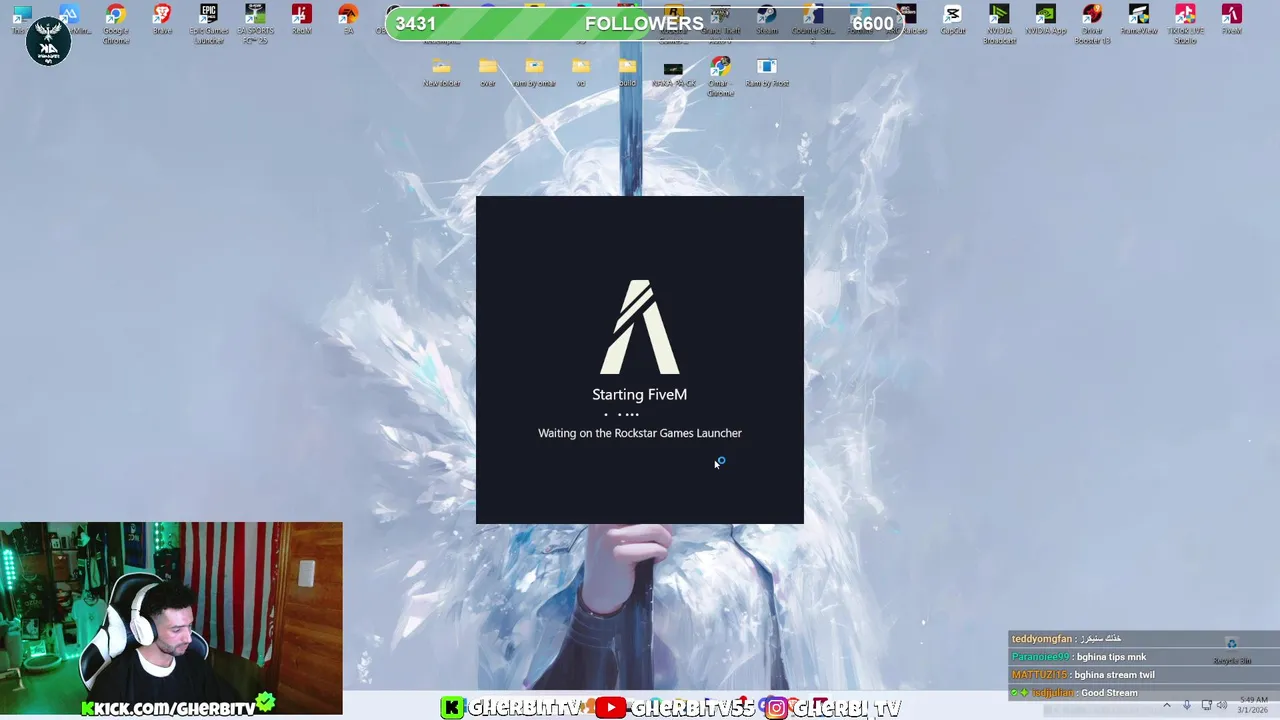Launch Brave browser desktop icon
The image size is (1280, 720).
[x=162, y=19]
